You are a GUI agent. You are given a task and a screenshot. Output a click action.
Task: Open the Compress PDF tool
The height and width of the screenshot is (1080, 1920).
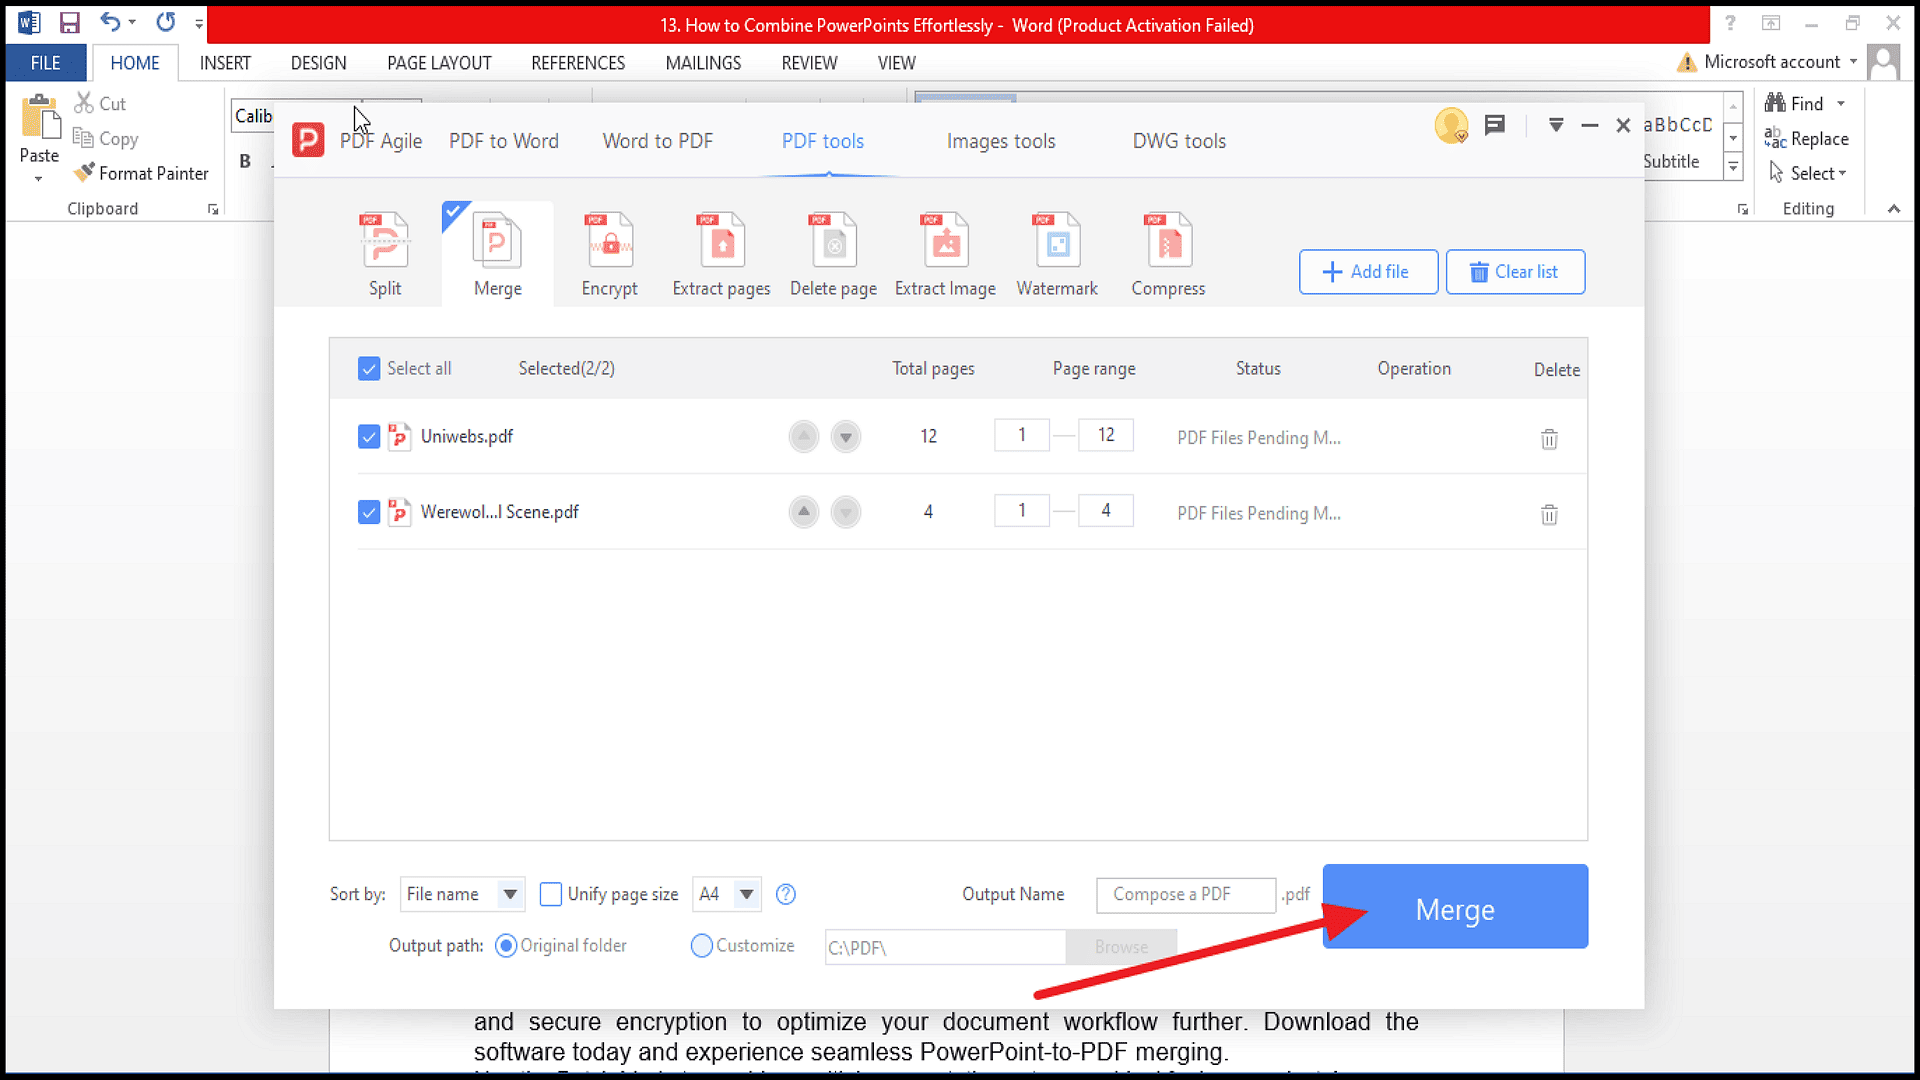click(1168, 254)
